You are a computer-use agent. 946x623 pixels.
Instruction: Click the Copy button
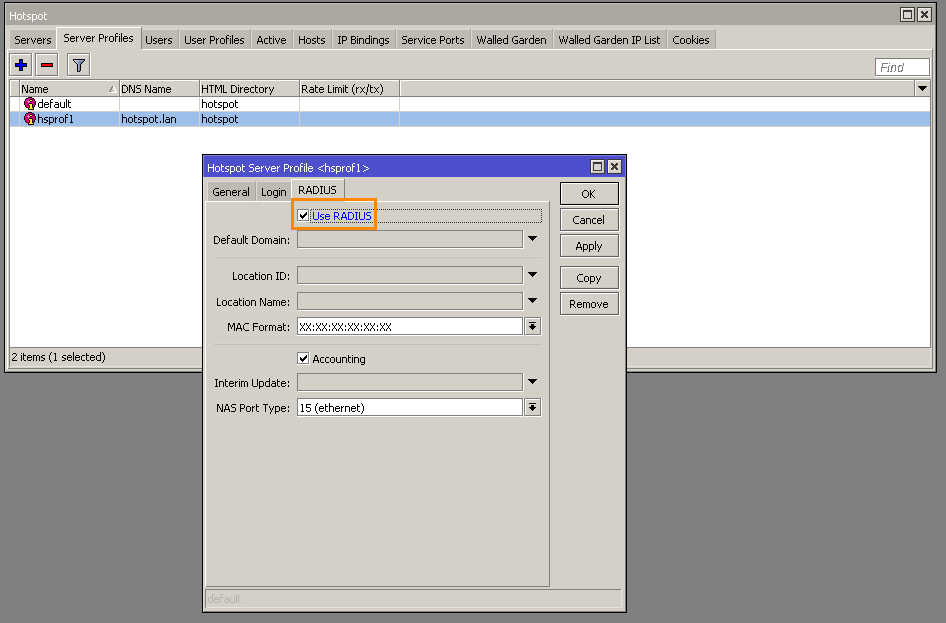(x=589, y=278)
